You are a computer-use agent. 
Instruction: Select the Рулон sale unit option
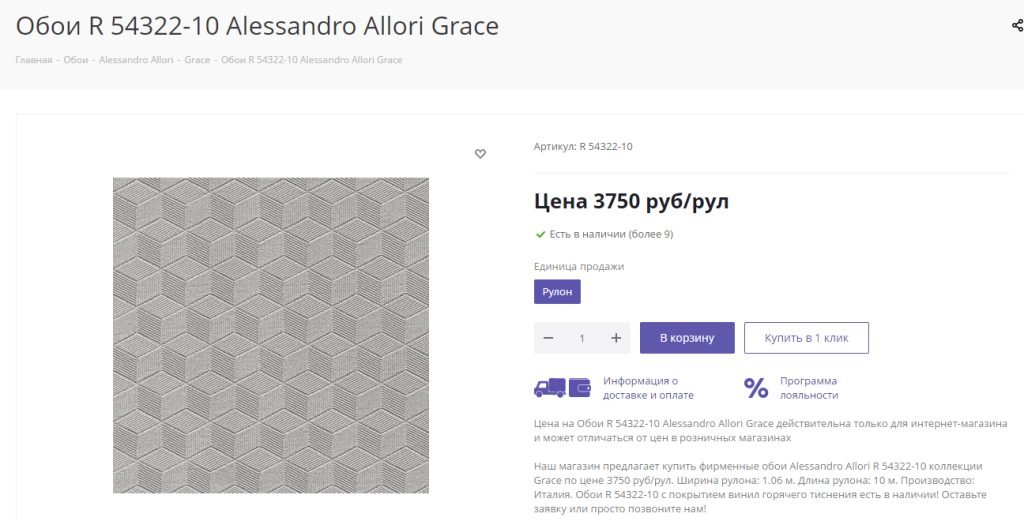click(557, 292)
